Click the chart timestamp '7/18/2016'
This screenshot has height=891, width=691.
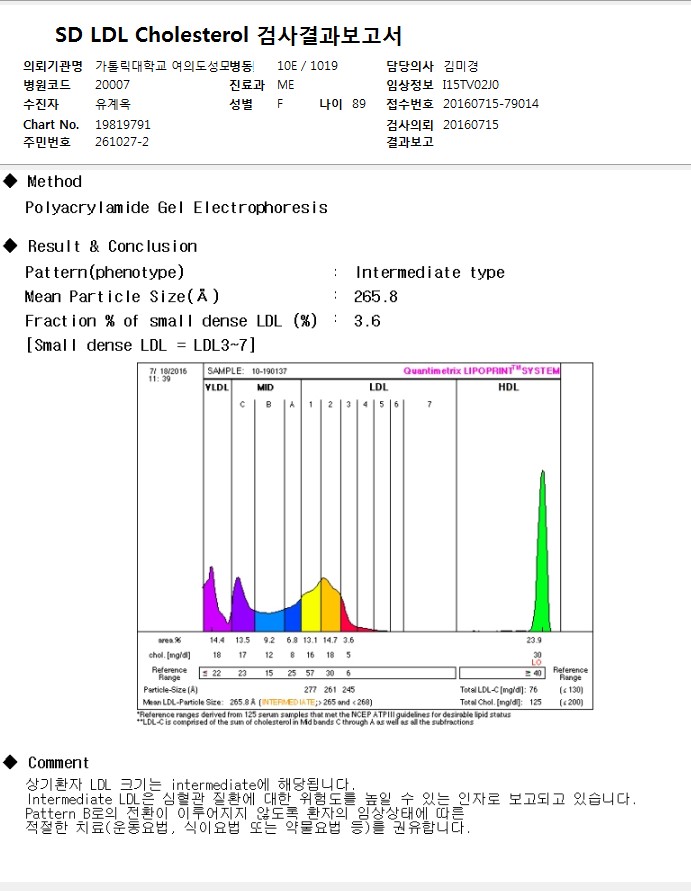(x=168, y=371)
